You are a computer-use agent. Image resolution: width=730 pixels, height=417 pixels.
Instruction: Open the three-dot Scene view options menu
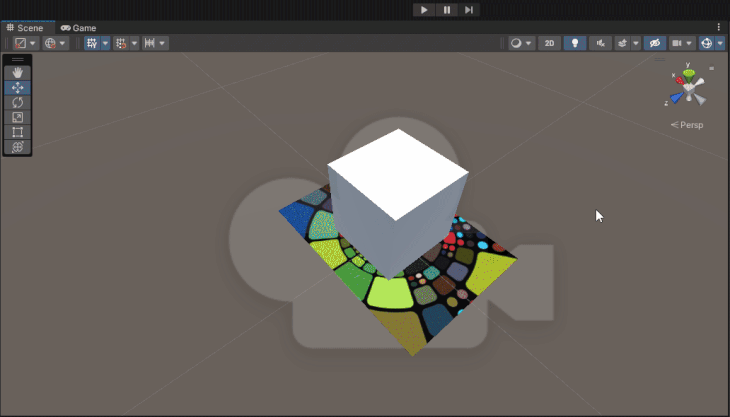tap(719, 27)
